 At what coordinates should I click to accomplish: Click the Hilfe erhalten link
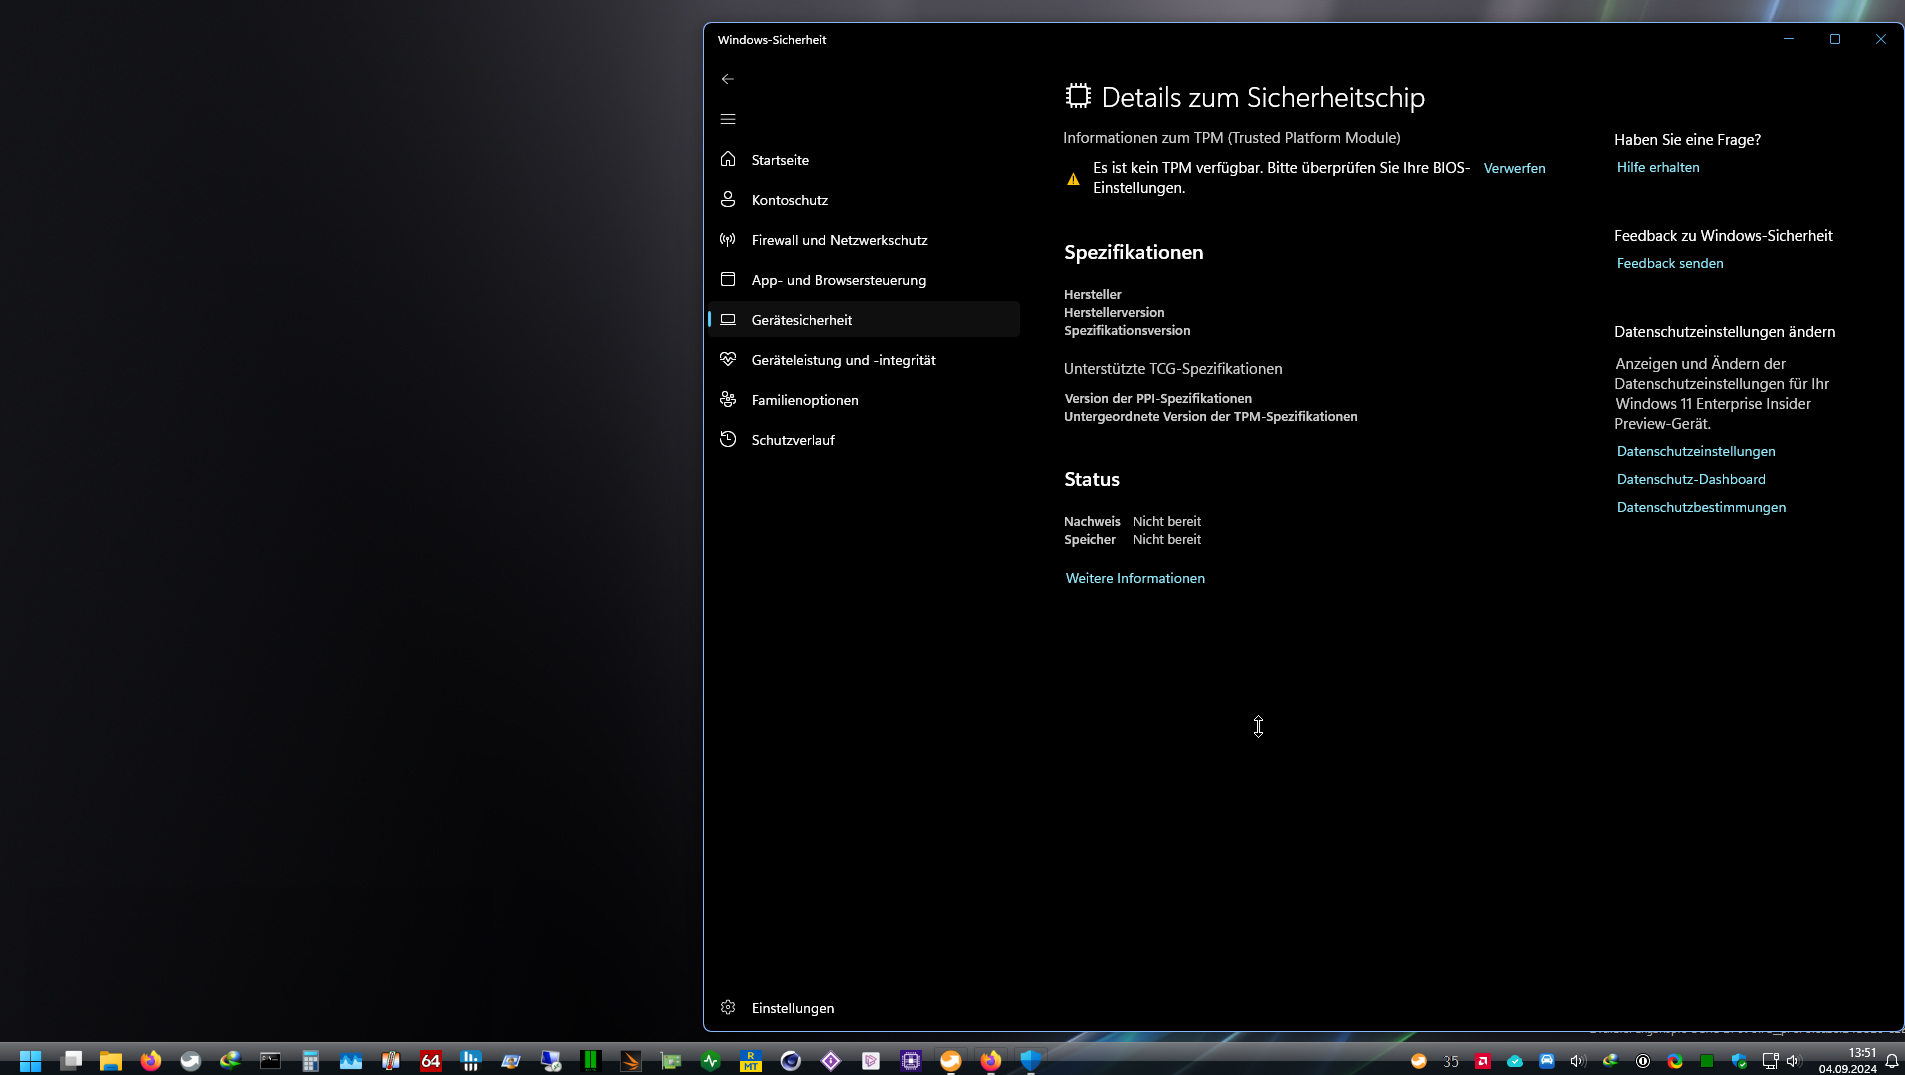(1658, 167)
